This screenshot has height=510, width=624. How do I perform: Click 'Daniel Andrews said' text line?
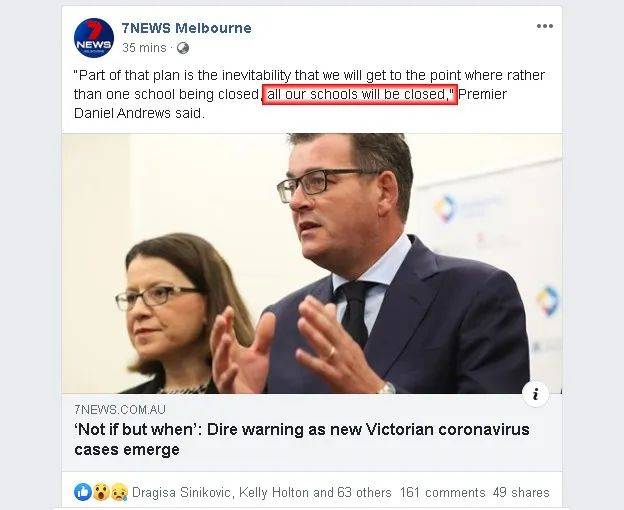[x=139, y=113]
